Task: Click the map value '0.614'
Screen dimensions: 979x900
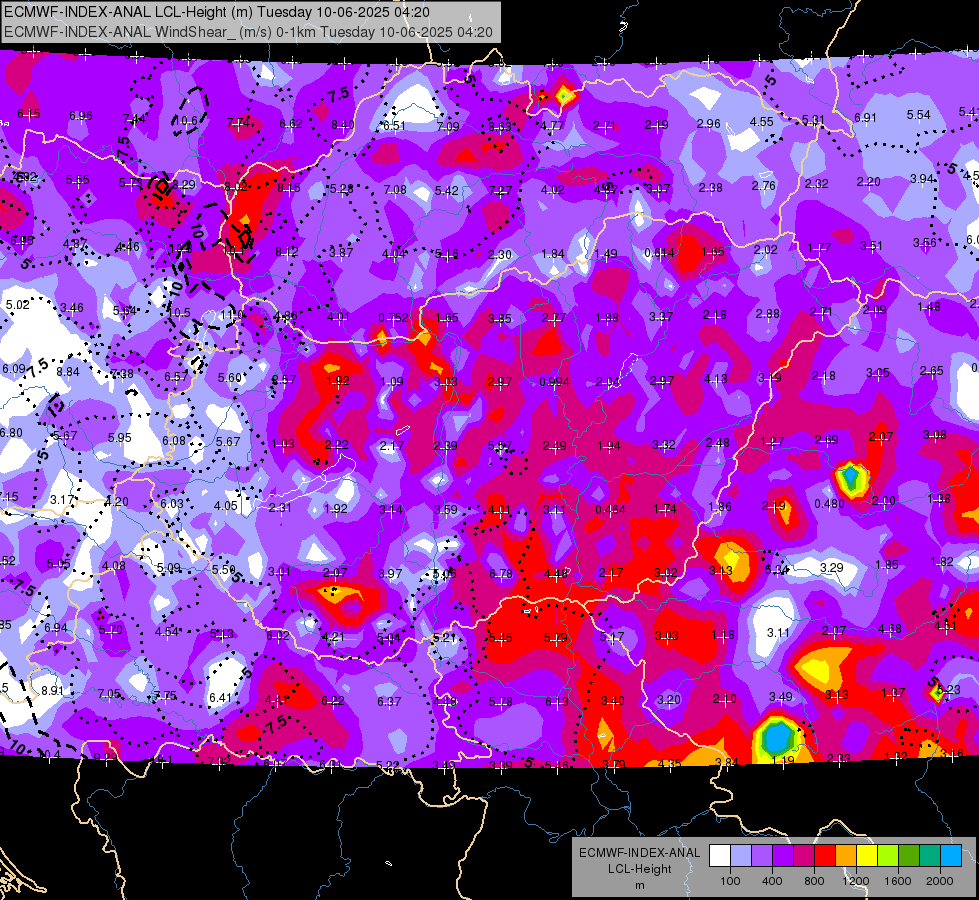Action: tap(659, 252)
